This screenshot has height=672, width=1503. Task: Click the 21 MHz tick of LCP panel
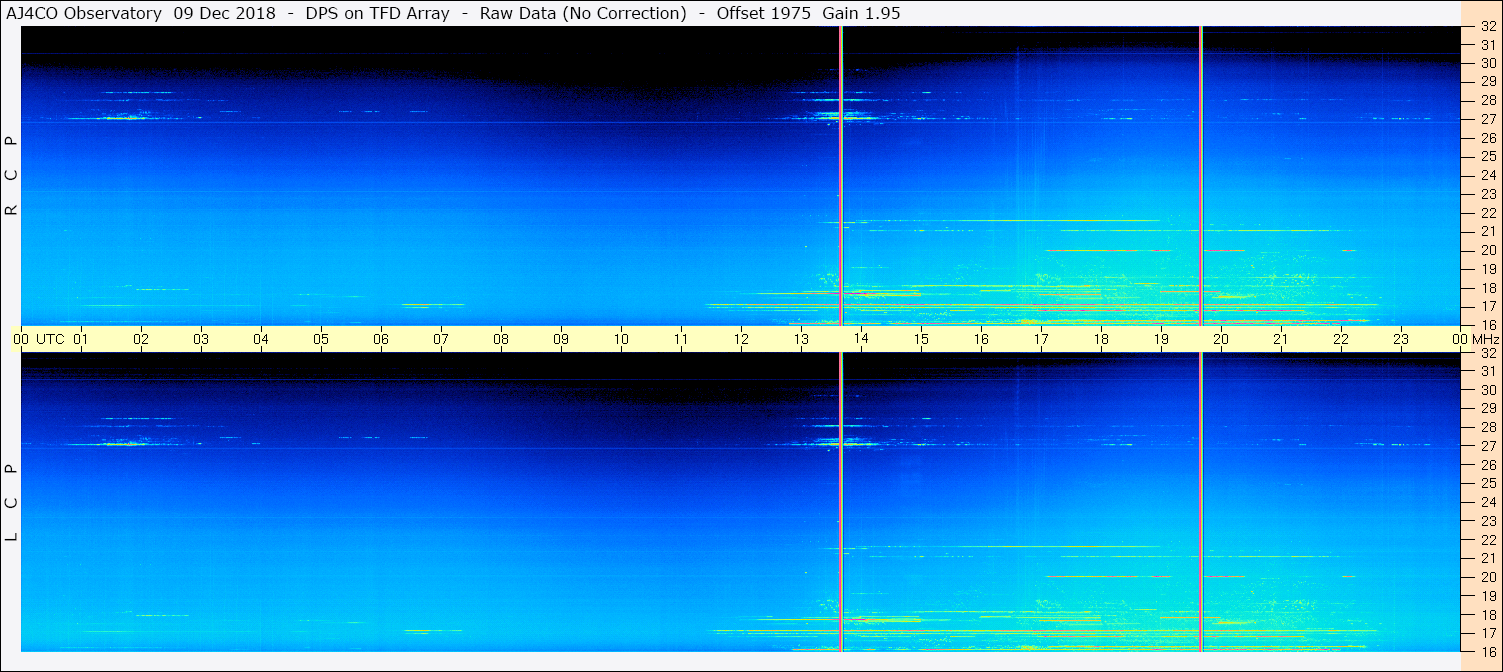pyautogui.click(x=1487, y=558)
